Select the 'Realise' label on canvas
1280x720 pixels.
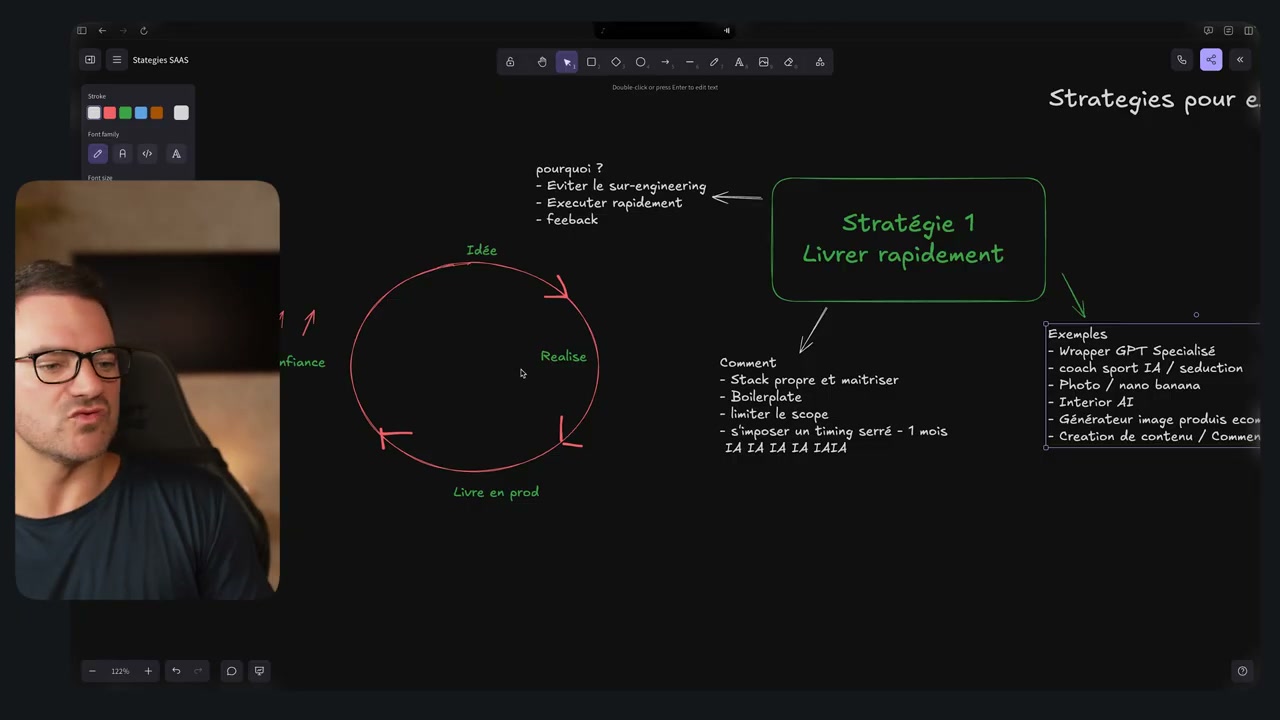pyautogui.click(x=563, y=356)
